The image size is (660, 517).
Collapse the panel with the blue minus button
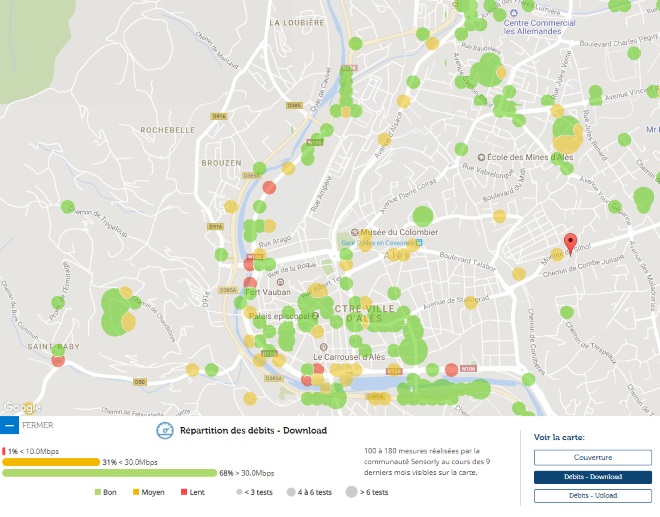click(10, 425)
